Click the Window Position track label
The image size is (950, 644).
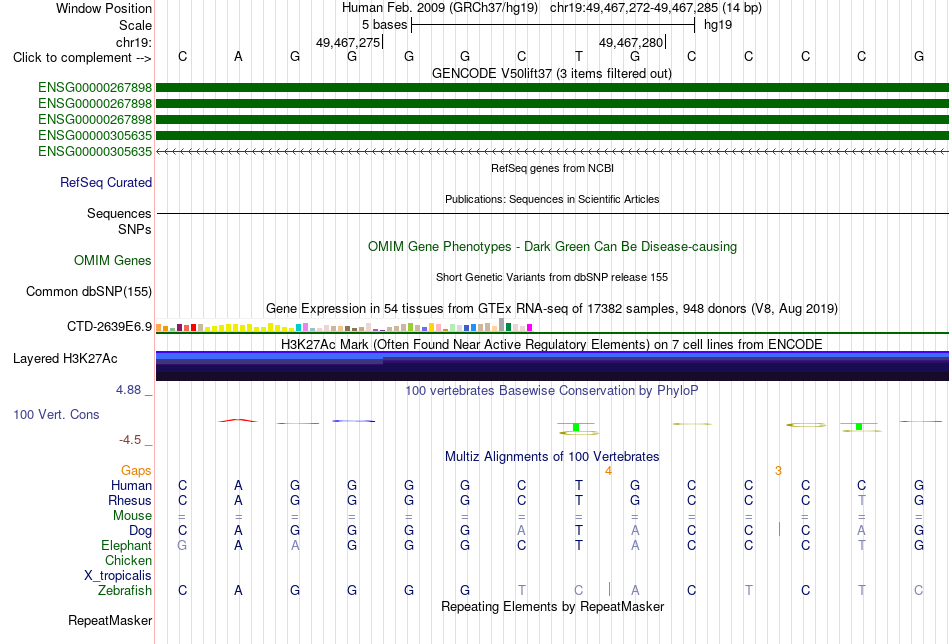(x=104, y=8)
